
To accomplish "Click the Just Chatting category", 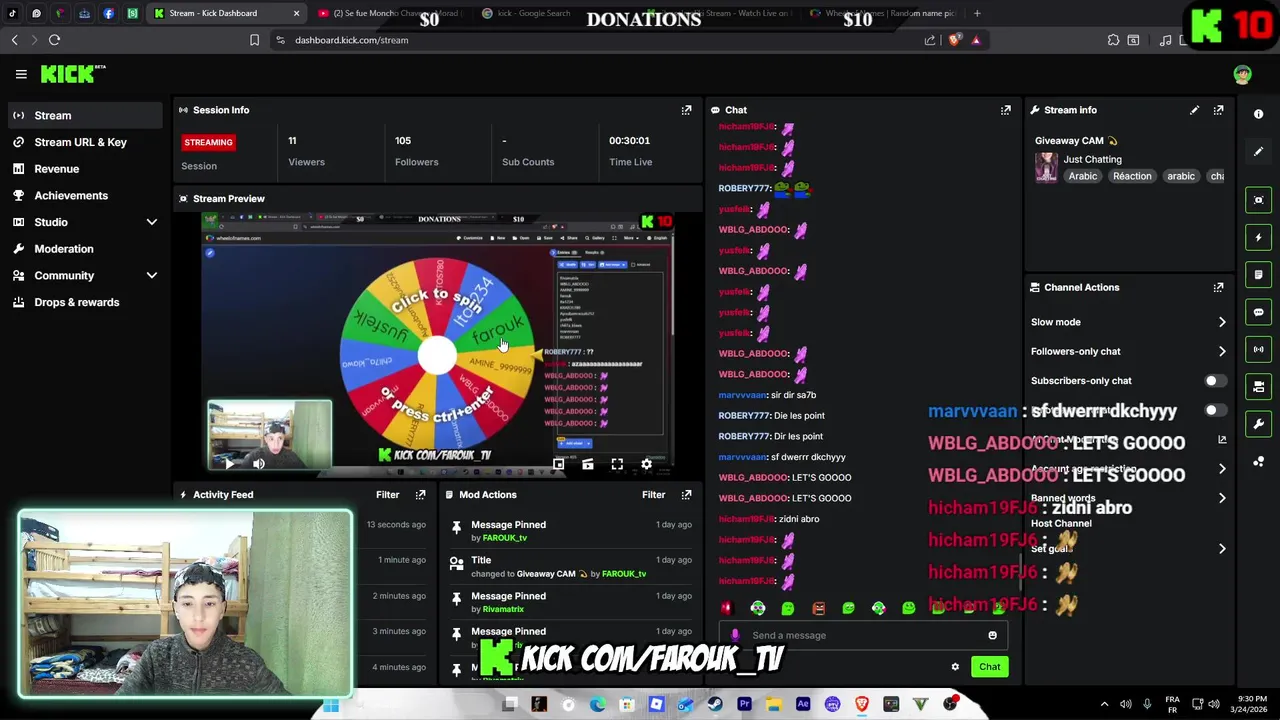I will pos(1092,159).
